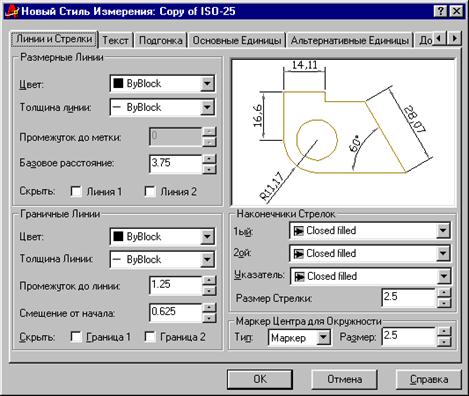Close the dialog with the X button
The height and width of the screenshot is (396, 469).
pyautogui.click(x=456, y=12)
